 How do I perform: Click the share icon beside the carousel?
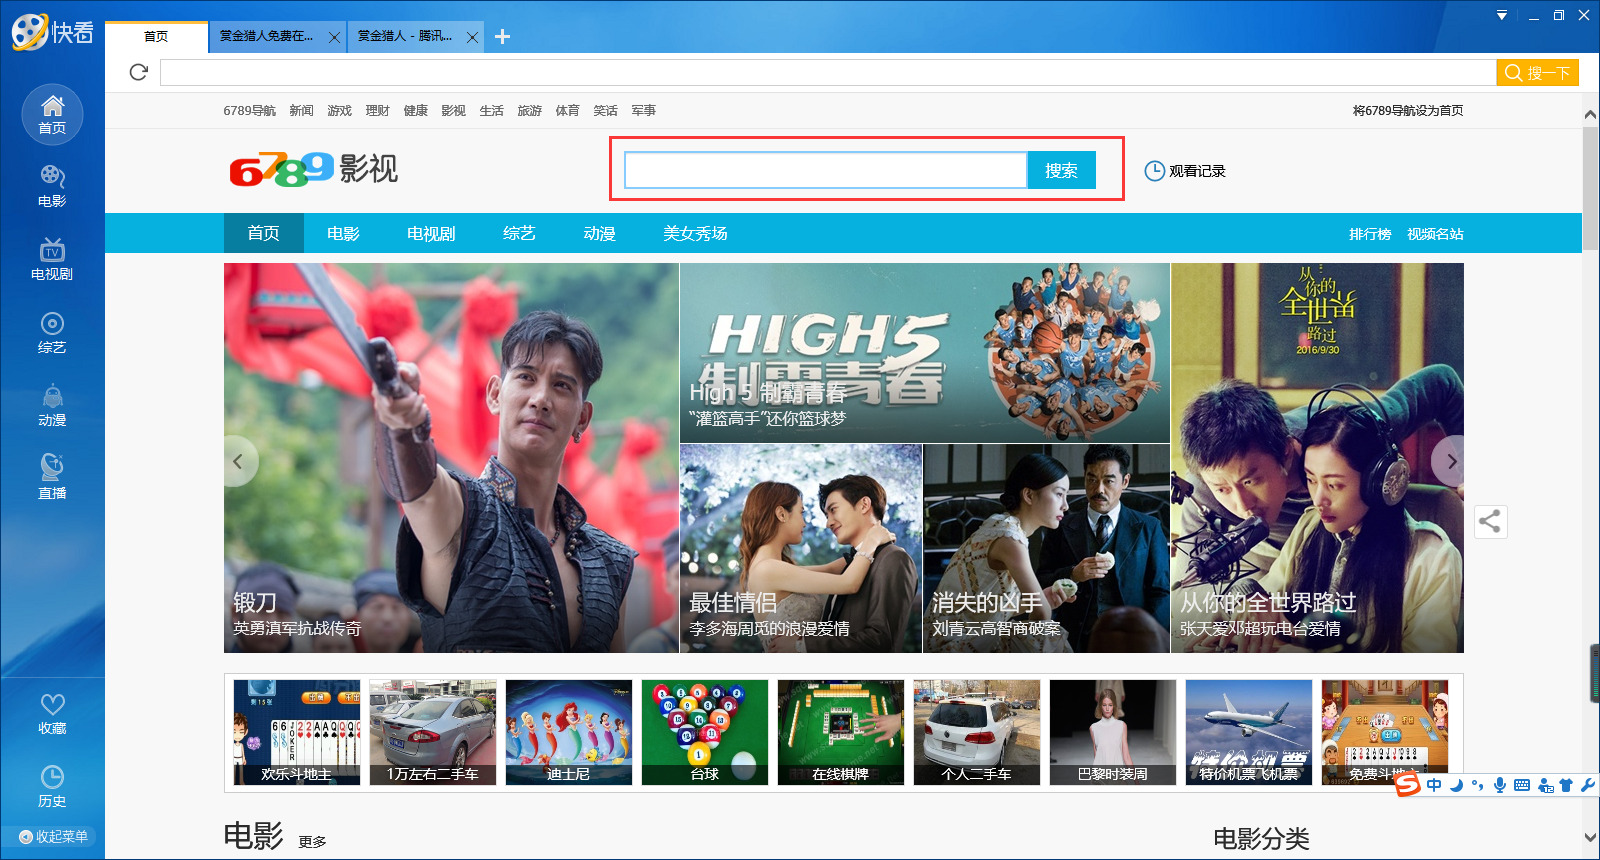[1490, 521]
